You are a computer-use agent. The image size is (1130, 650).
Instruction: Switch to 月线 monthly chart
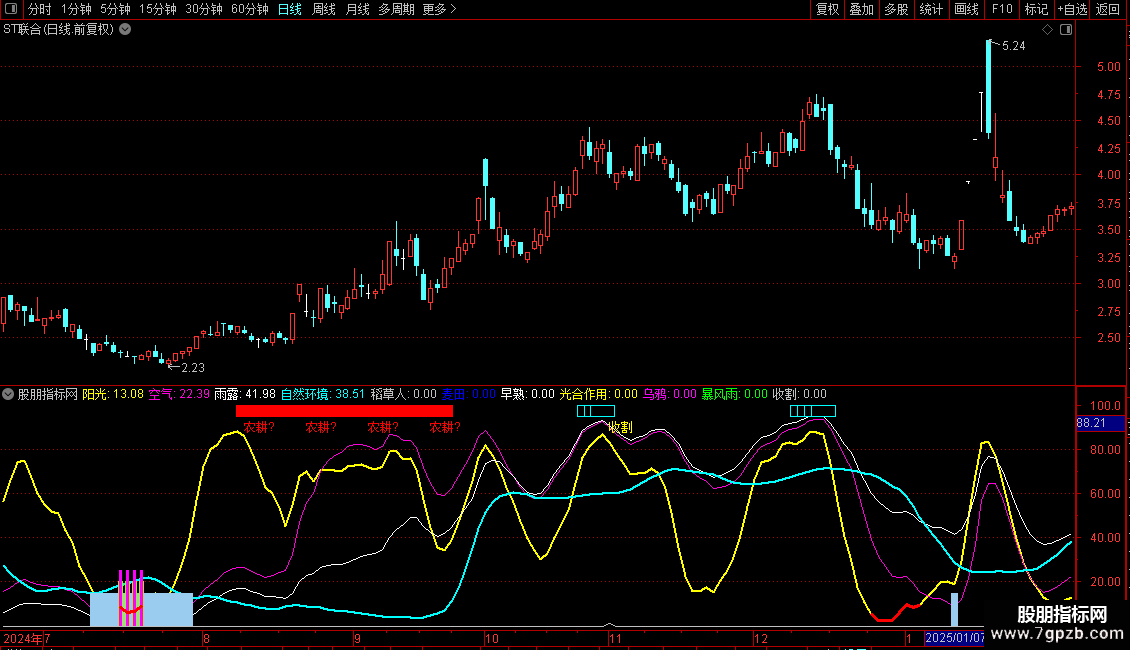pyautogui.click(x=357, y=9)
